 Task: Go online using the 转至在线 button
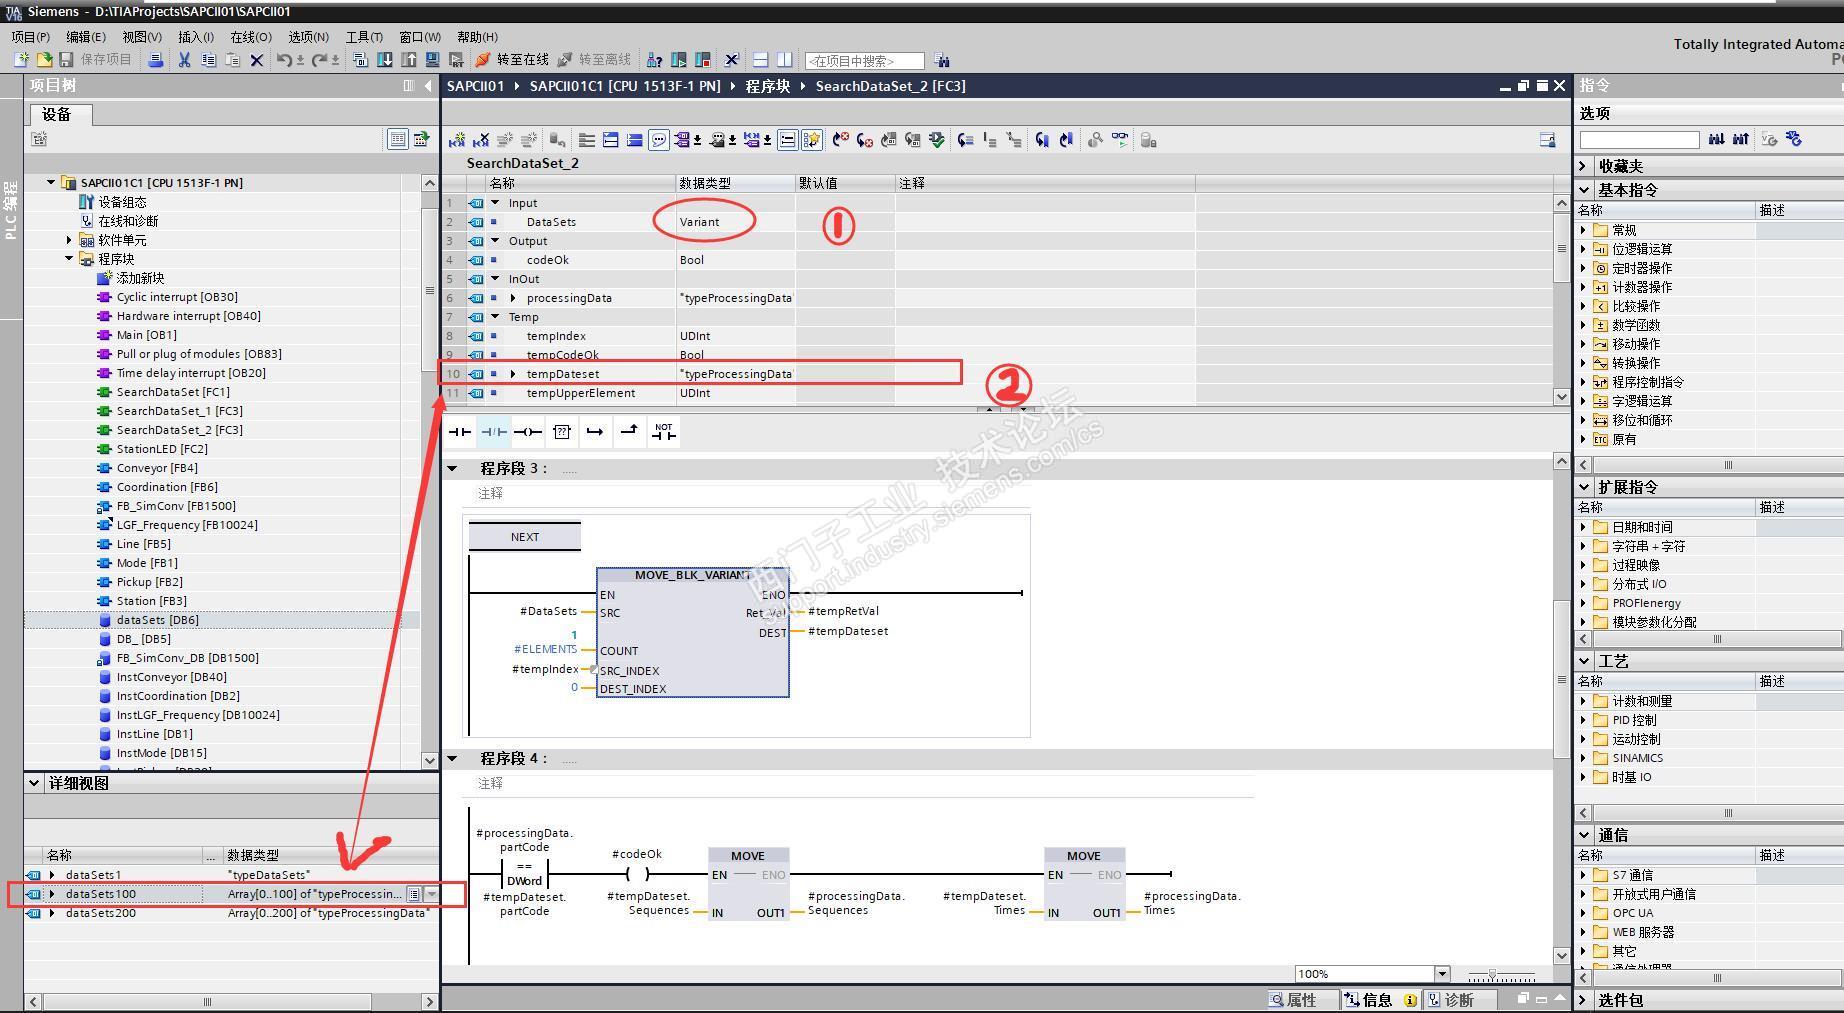tap(512, 60)
